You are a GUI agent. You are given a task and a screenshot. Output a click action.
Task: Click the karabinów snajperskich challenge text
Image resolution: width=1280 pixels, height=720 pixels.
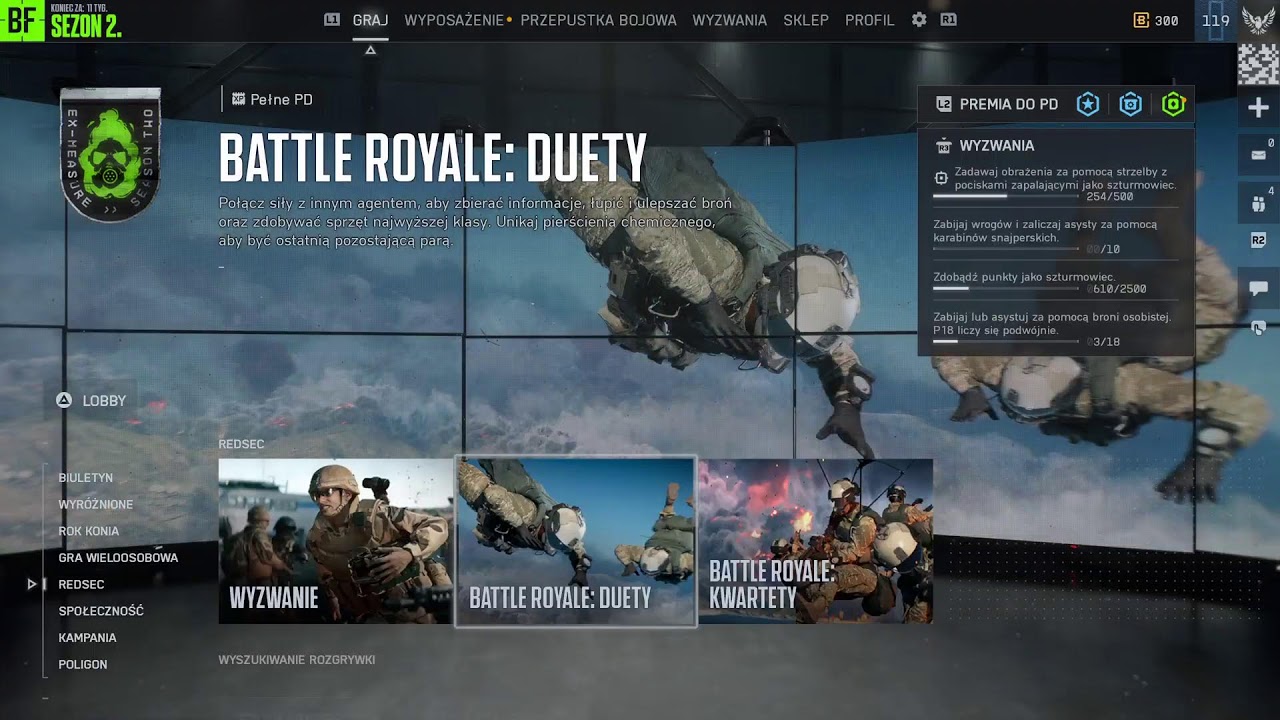pos(1045,231)
